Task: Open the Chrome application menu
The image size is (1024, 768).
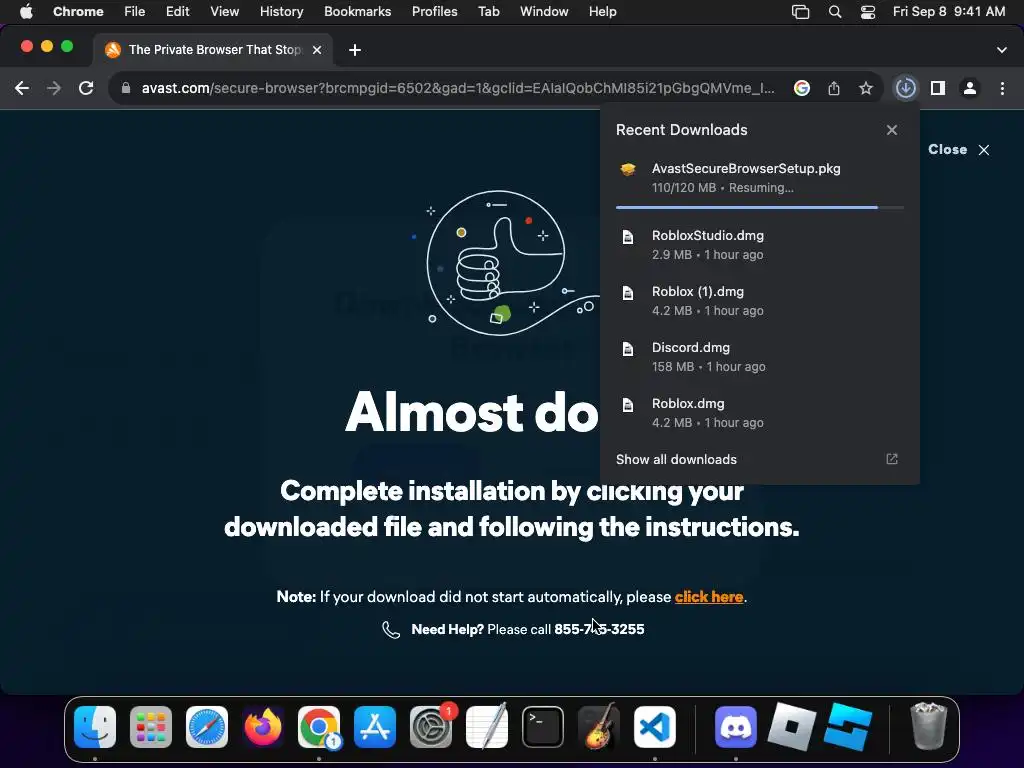Action: (78, 12)
